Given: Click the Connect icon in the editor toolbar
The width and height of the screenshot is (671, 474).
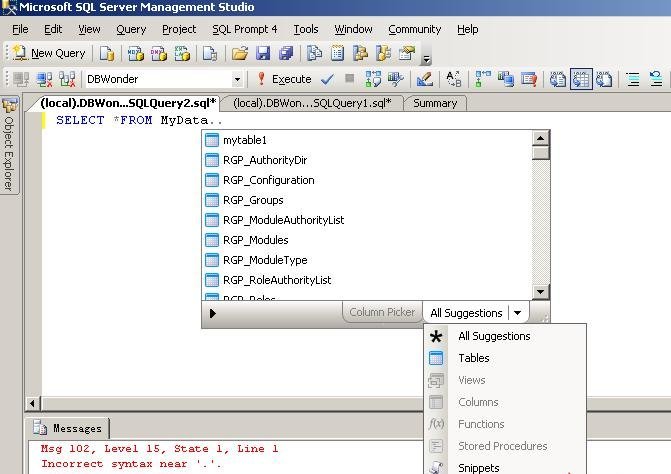Looking at the screenshot, I should [21, 79].
